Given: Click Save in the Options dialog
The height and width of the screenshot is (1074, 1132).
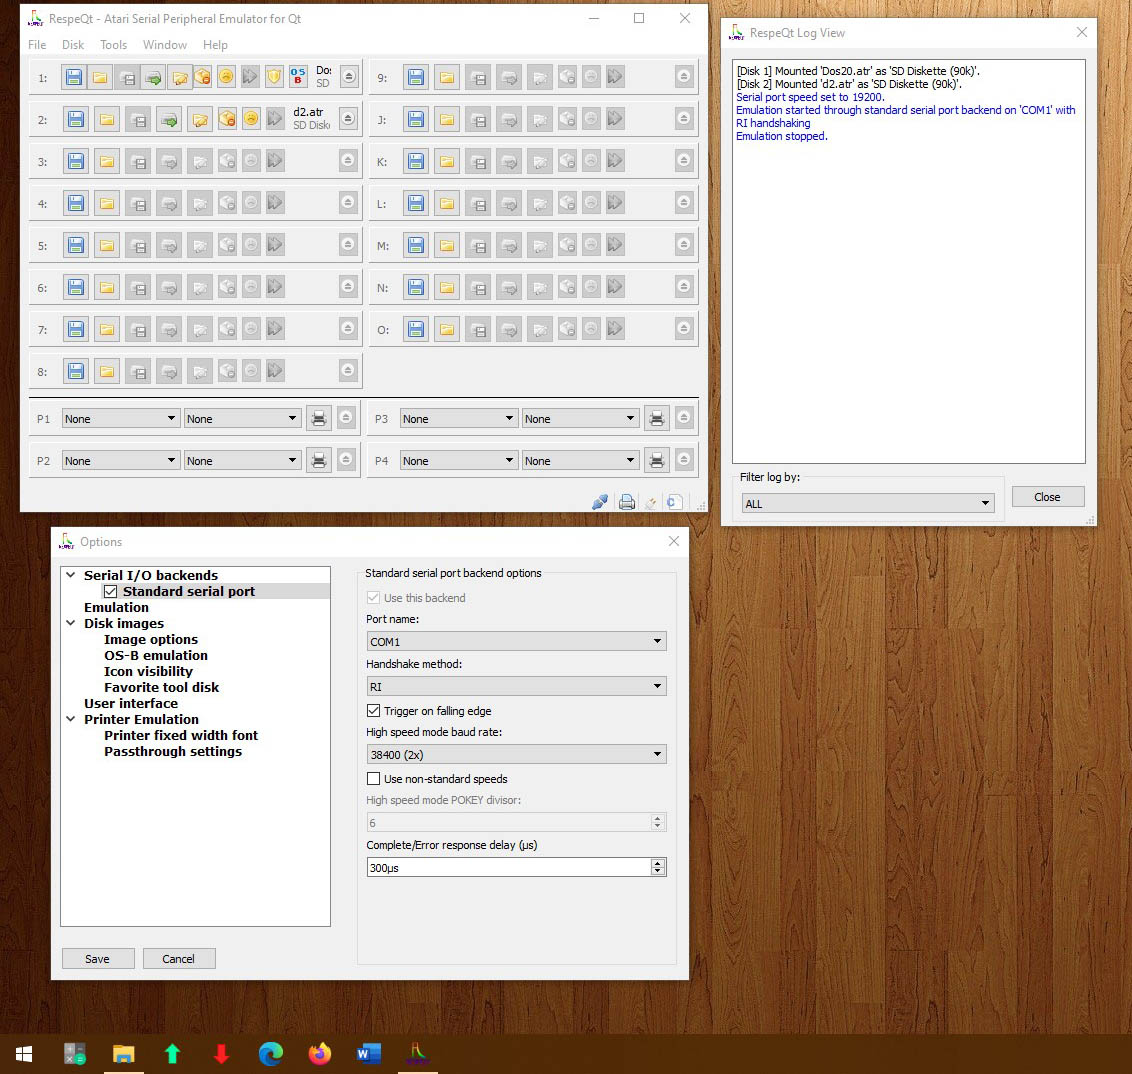Looking at the screenshot, I should tap(98, 959).
